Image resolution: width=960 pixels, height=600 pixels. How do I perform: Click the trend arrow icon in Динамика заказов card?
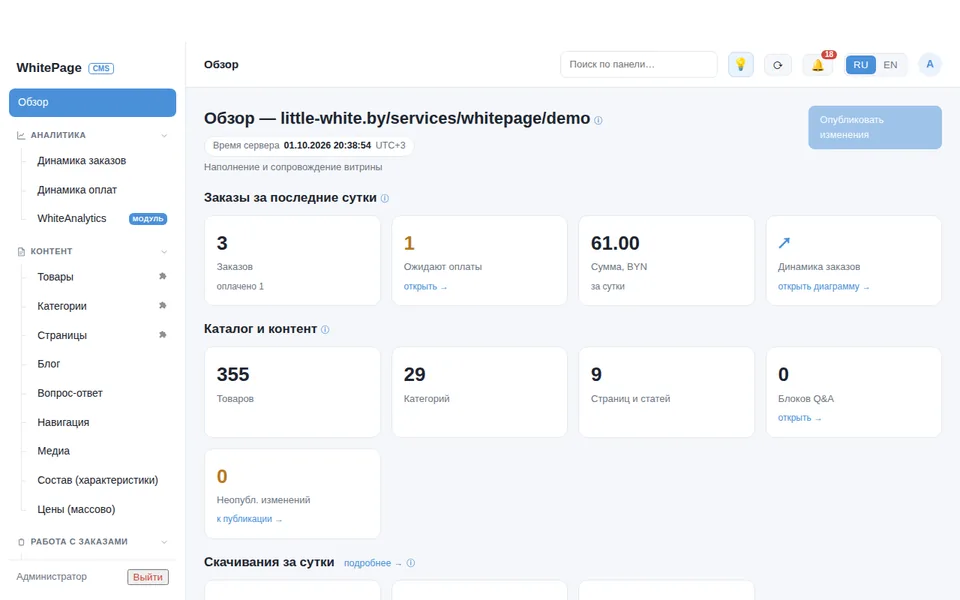[784, 243]
